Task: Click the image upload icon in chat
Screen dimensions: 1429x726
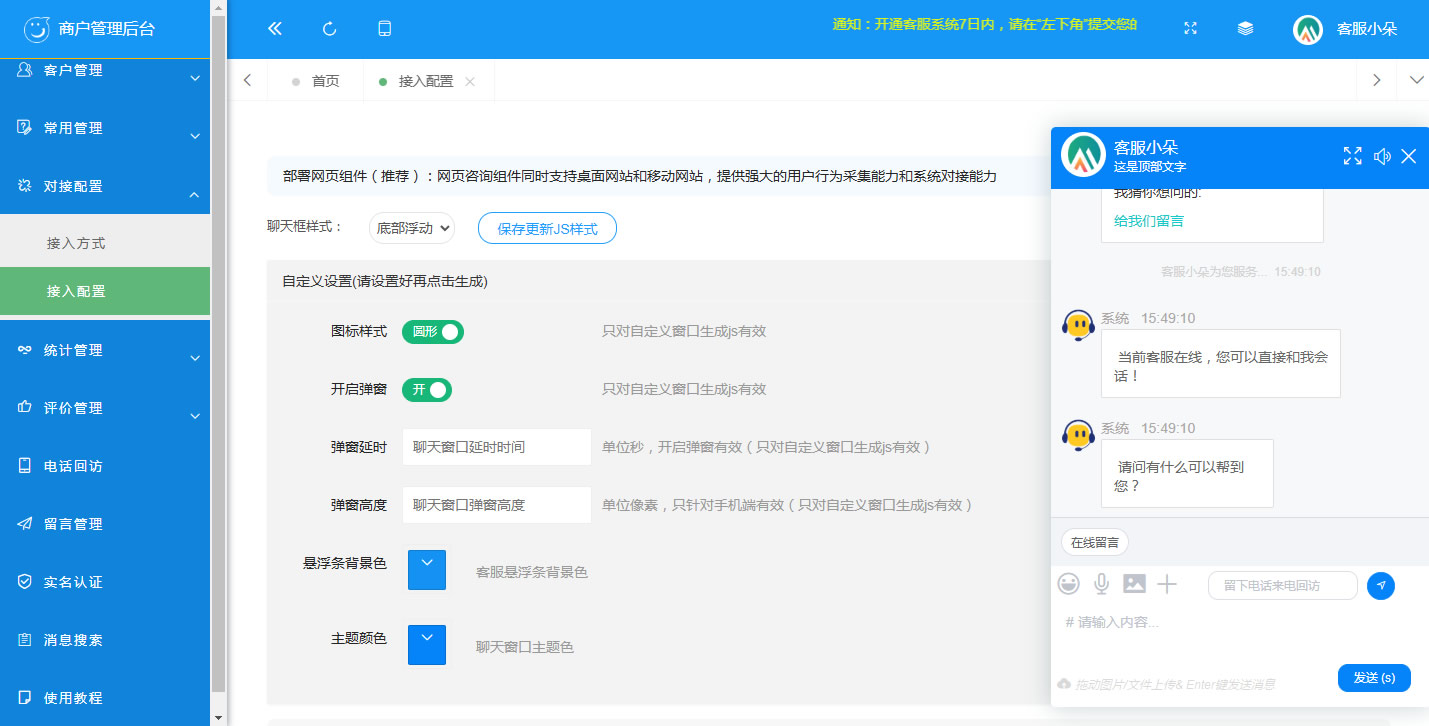Action: [1134, 584]
